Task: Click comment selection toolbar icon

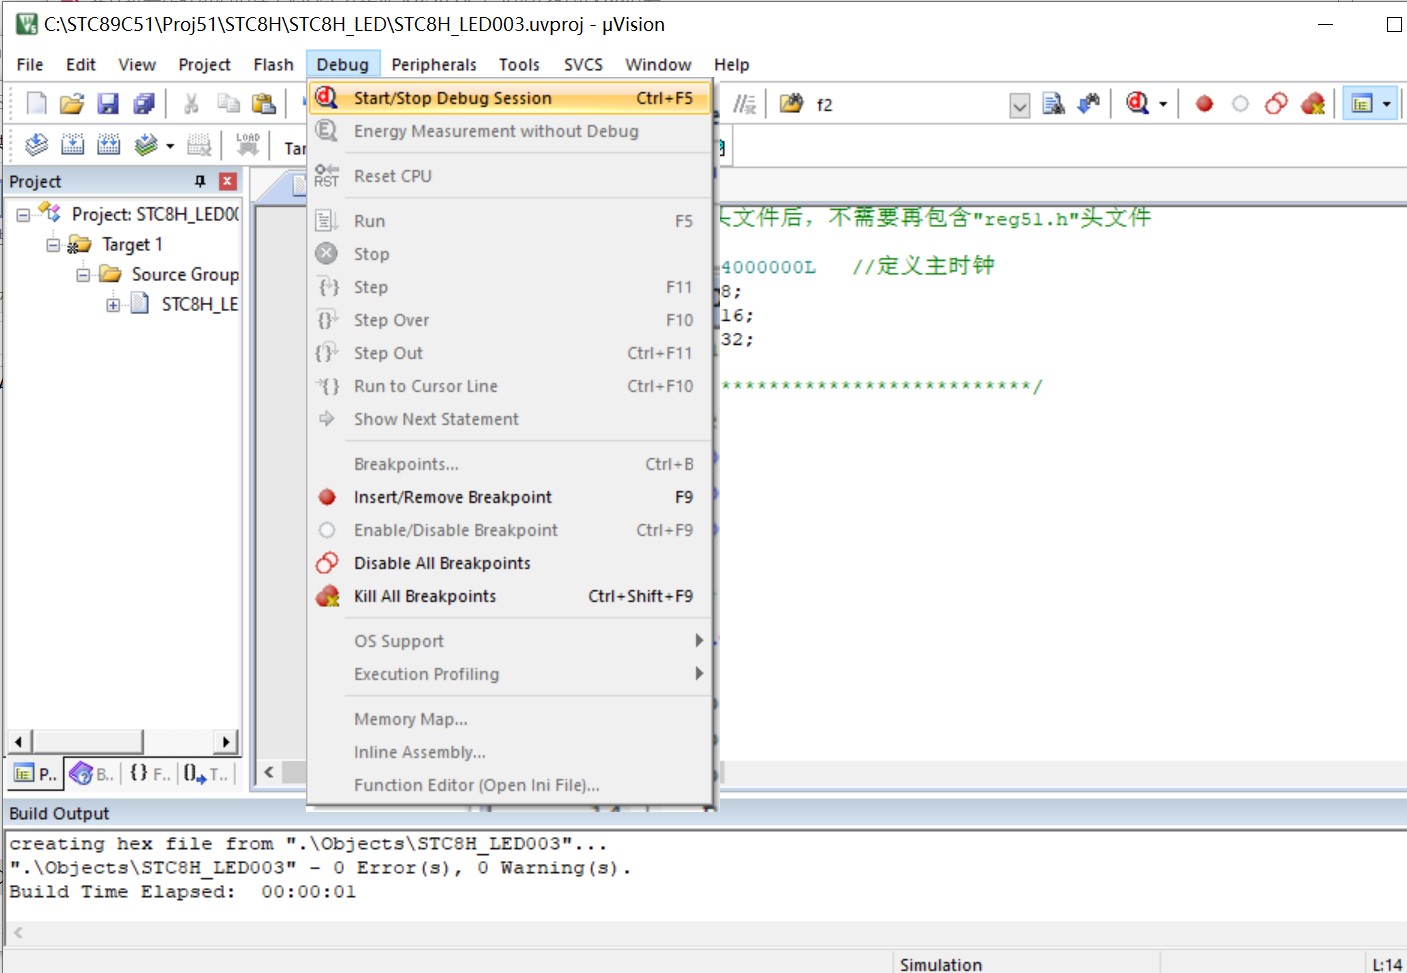Action: tap(744, 103)
